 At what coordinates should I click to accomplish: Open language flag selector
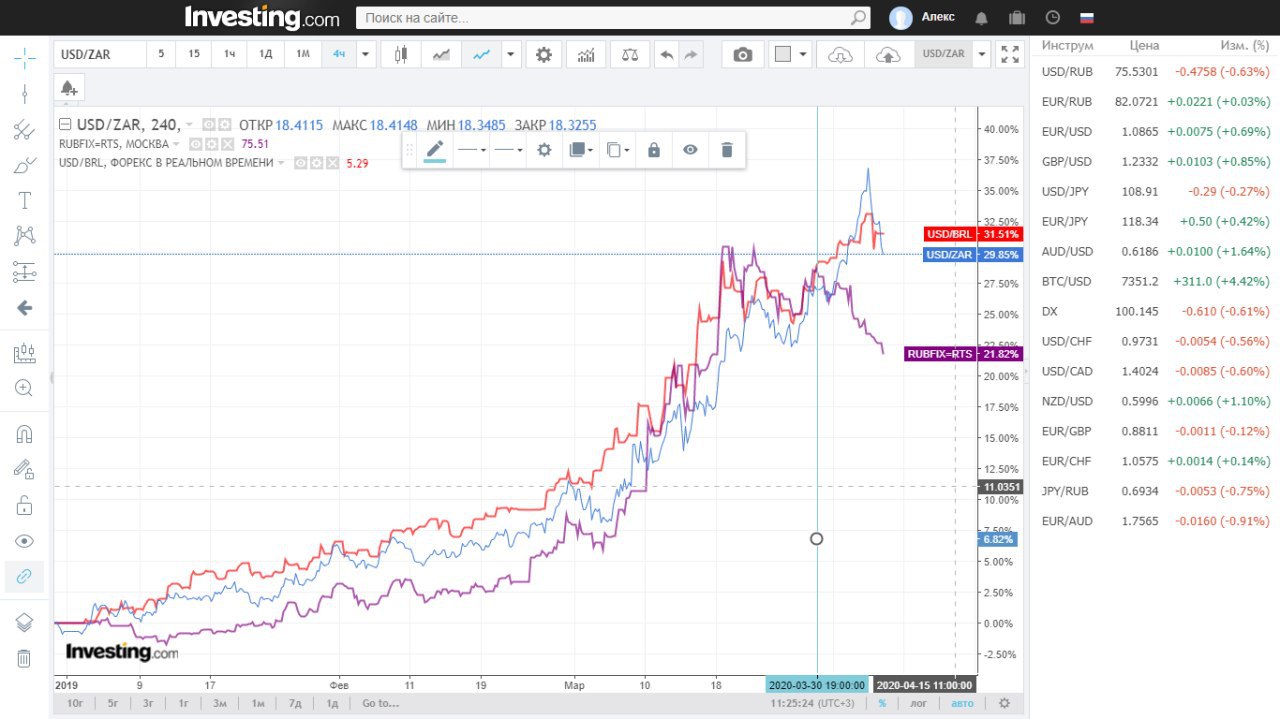point(1087,18)
